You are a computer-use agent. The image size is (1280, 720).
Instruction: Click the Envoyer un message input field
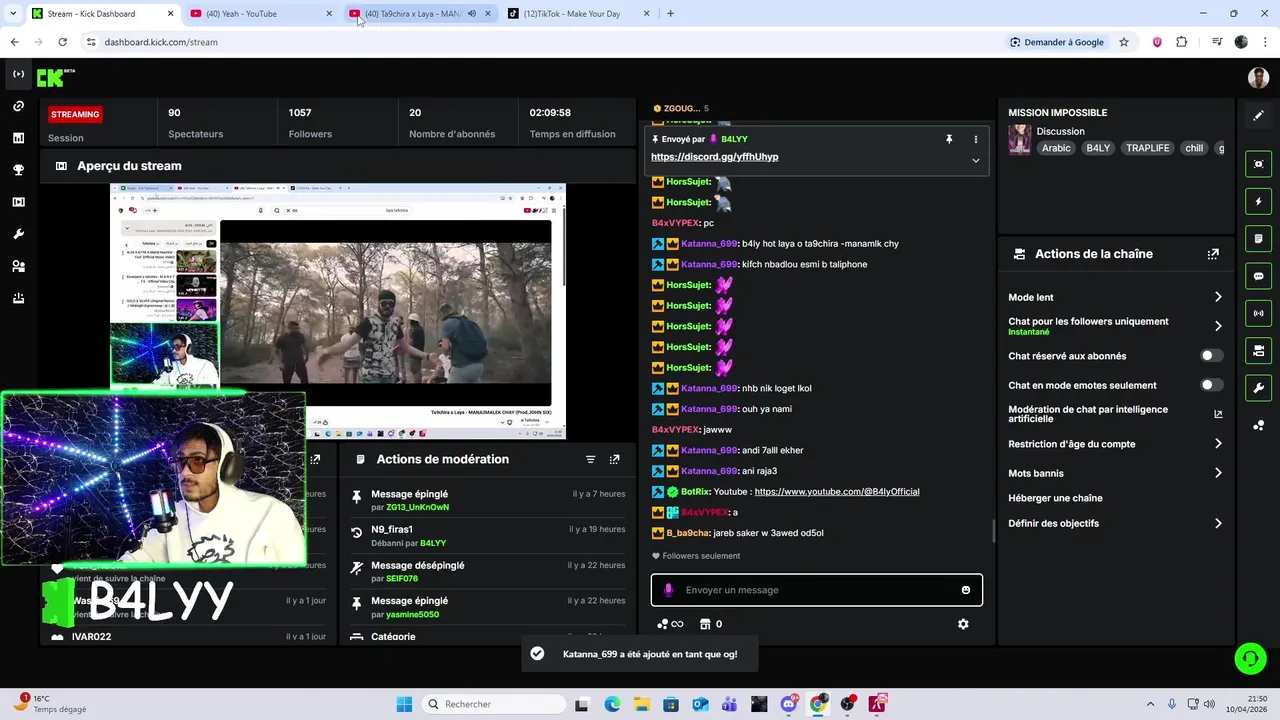click(817, 590)
